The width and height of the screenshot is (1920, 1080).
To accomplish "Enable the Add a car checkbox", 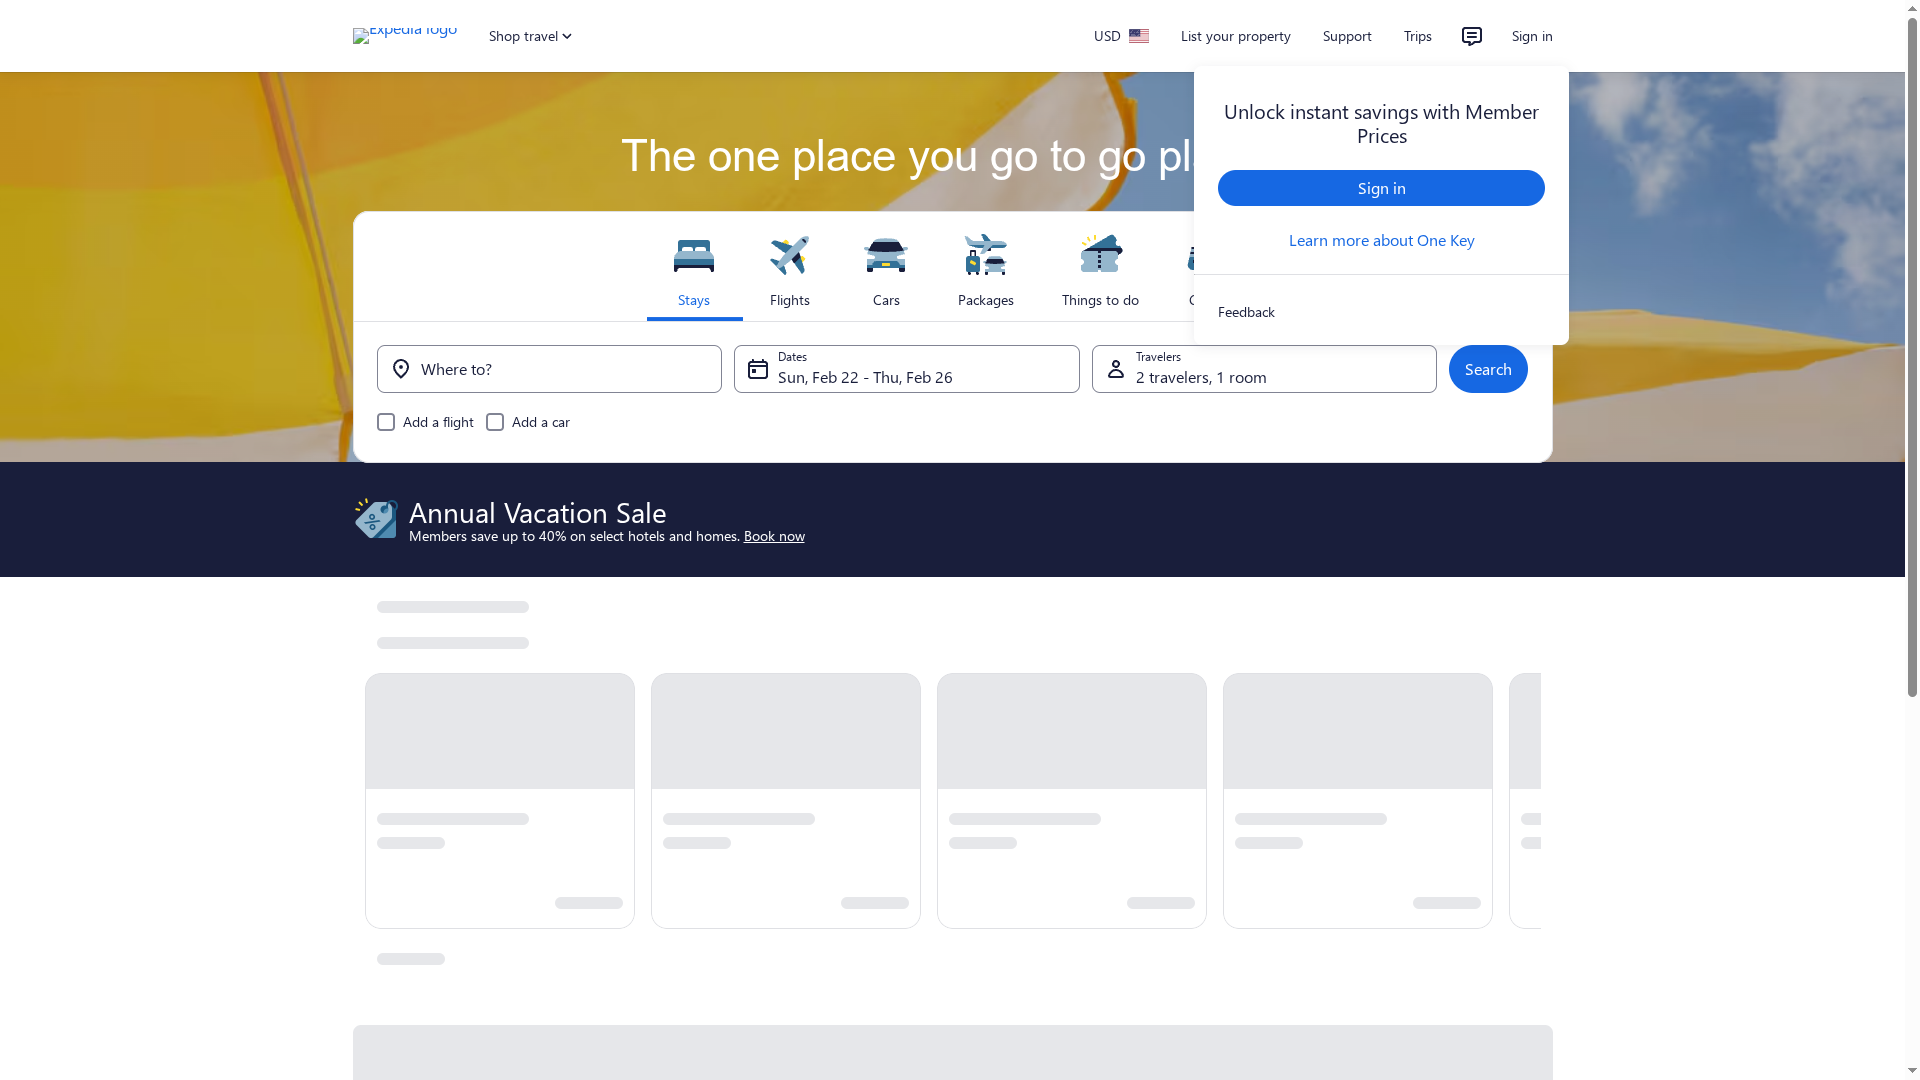I will point(495,422).
